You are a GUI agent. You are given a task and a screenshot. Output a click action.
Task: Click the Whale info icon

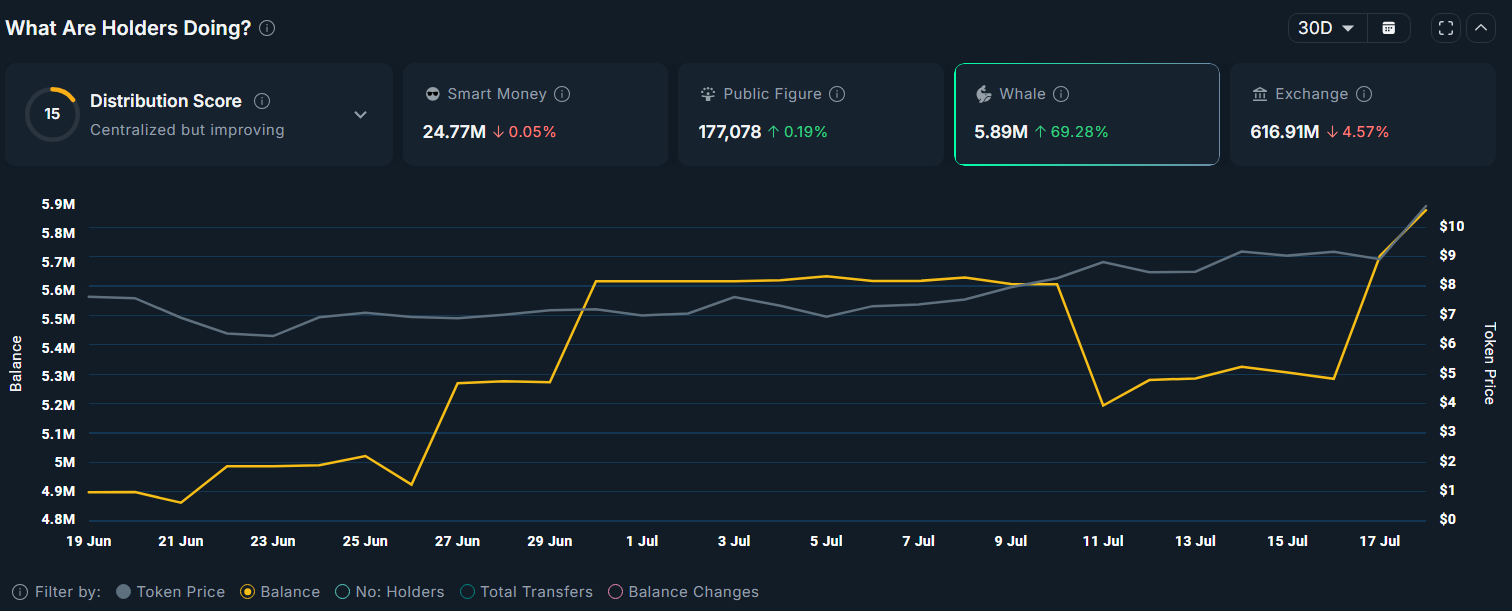tap(1061, 94)
